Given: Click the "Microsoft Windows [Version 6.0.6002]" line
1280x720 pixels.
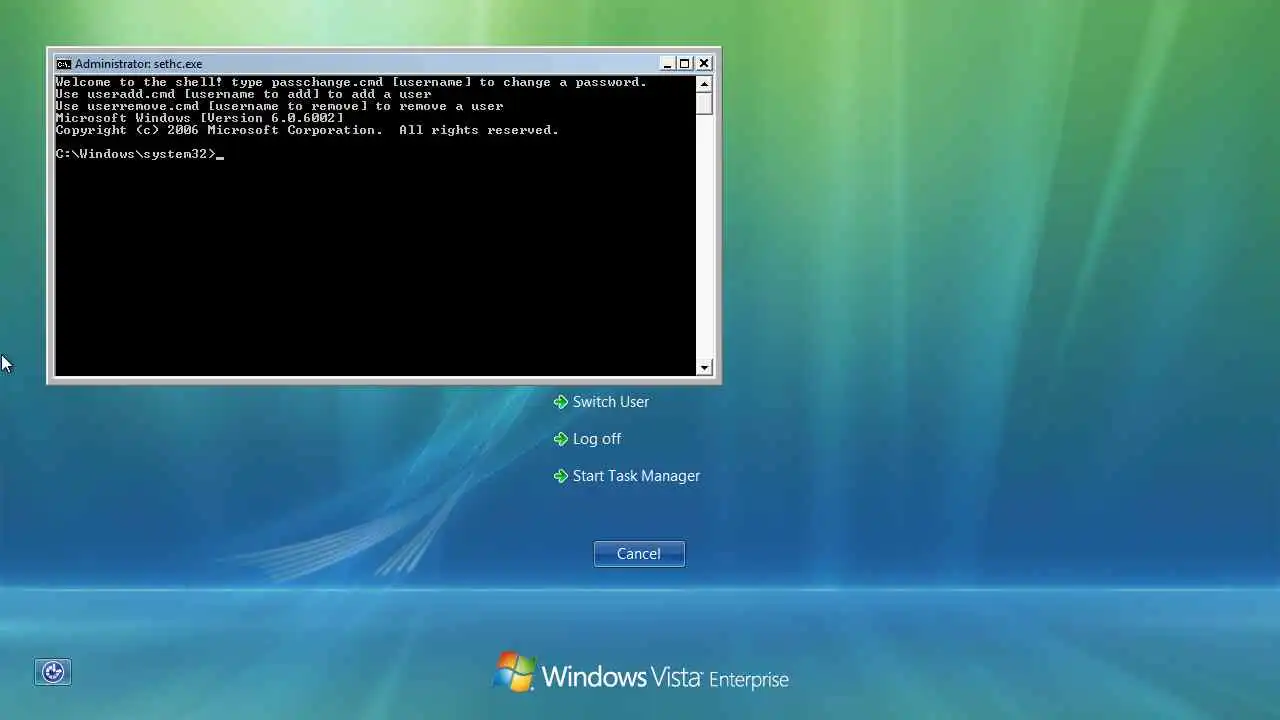Looking at the screenshot, I should click(199, 118).
